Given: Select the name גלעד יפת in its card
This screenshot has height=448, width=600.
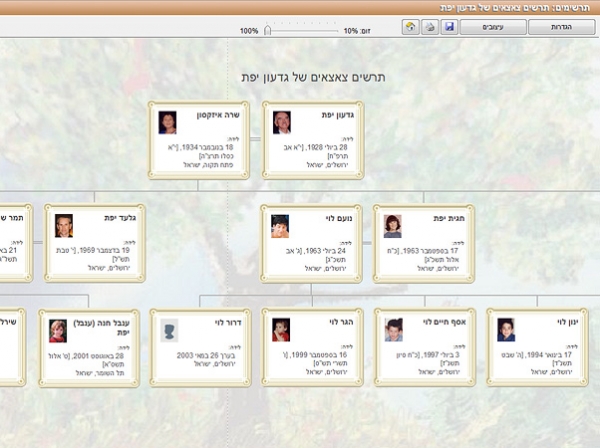Looking at the screenshot, I should 120,218.
